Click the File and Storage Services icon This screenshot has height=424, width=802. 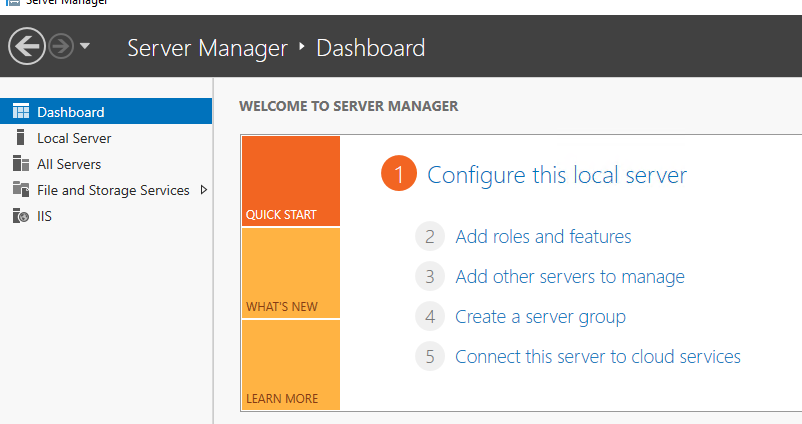click(20, 190)
